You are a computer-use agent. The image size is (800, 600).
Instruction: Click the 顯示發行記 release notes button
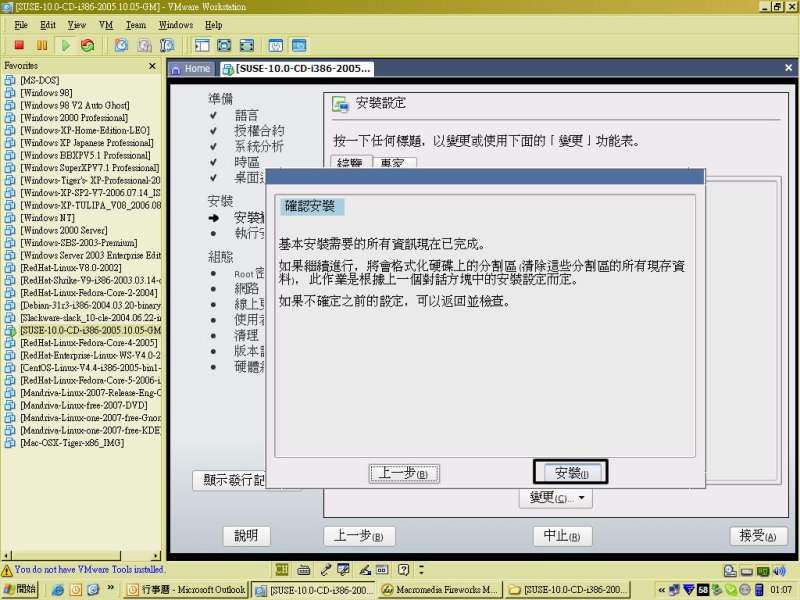click(229, 480)
